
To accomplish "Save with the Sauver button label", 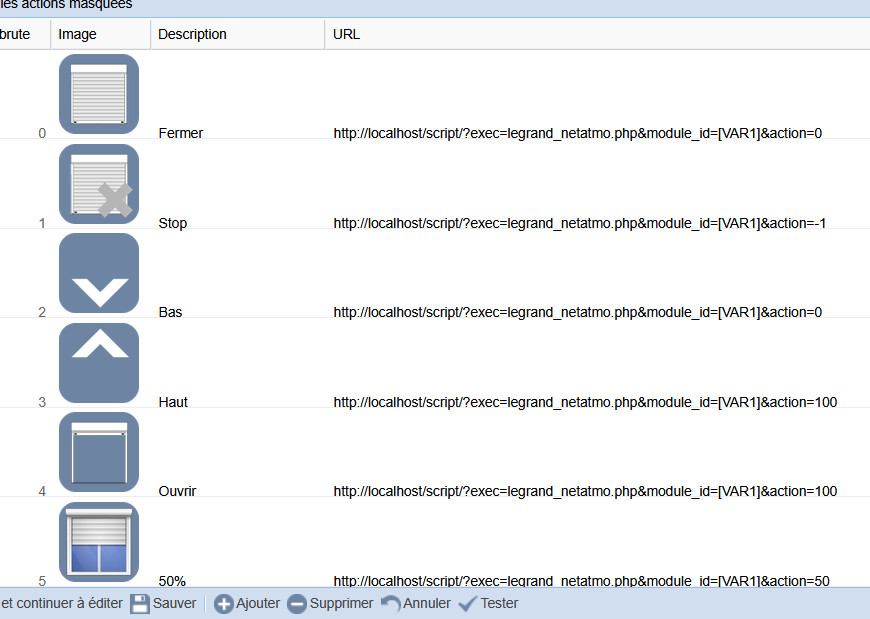I will coord(174,603).
